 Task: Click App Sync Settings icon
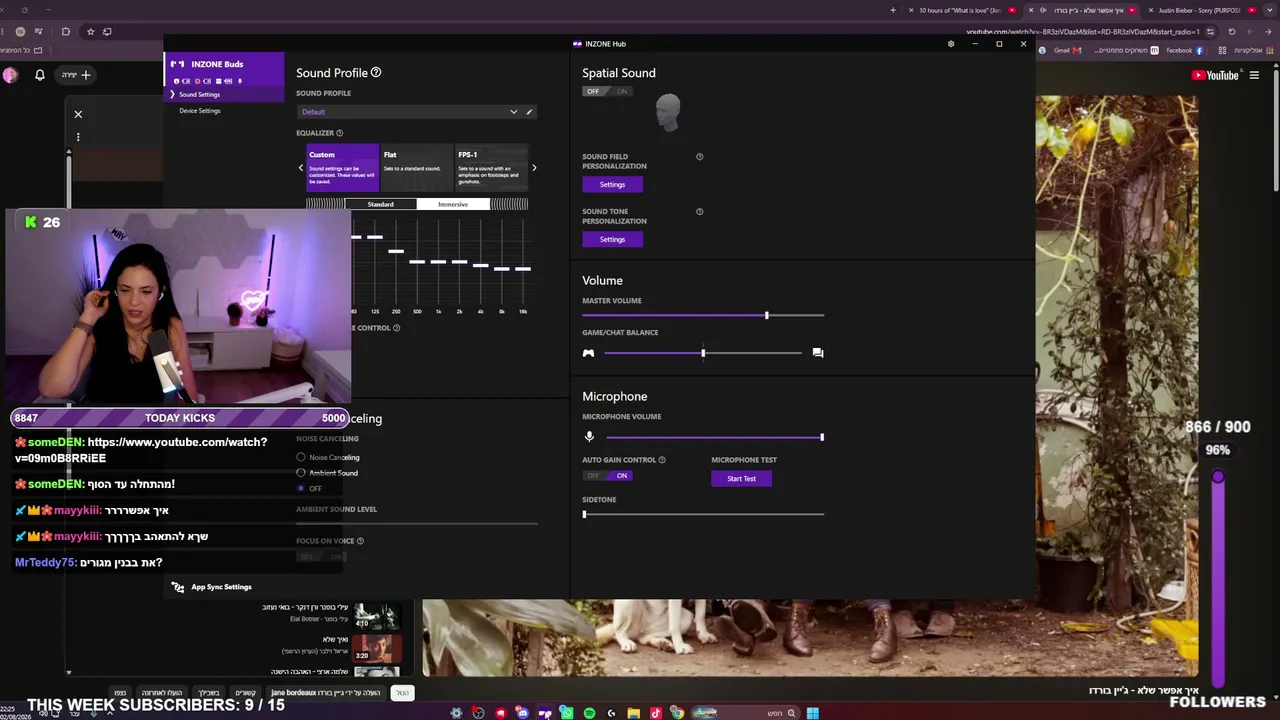point(178,587)
